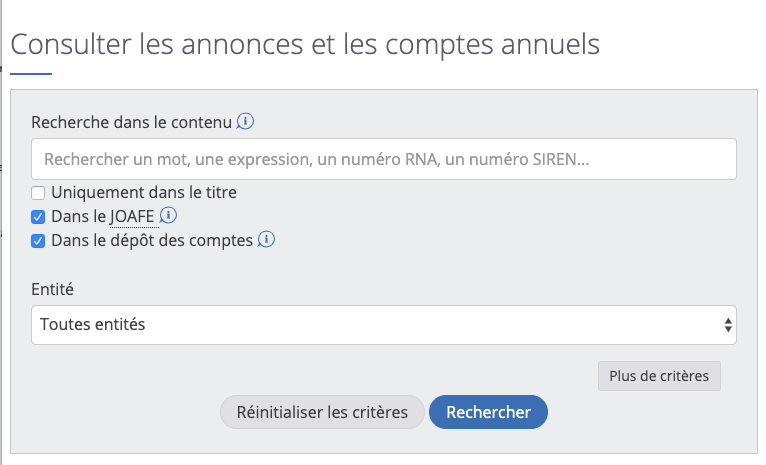Focus the Rechercher un mot search field
The image size is (766, 465).
[383, 159]
